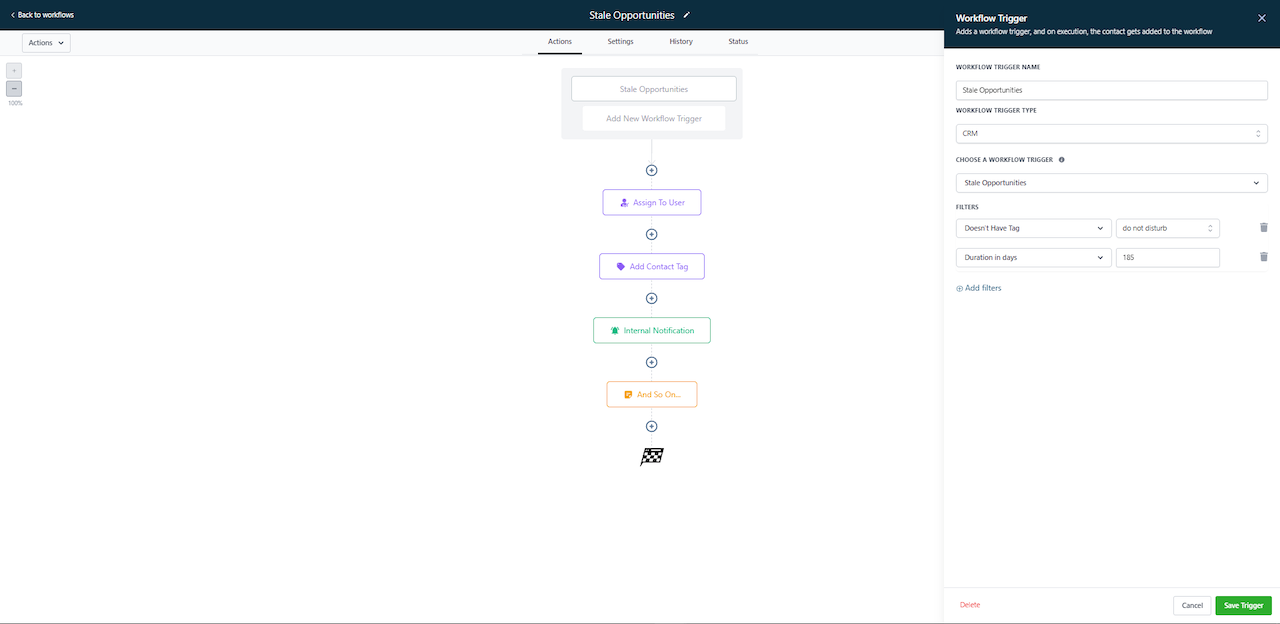Open the Add Contact Tag action

tap(652, 266)
